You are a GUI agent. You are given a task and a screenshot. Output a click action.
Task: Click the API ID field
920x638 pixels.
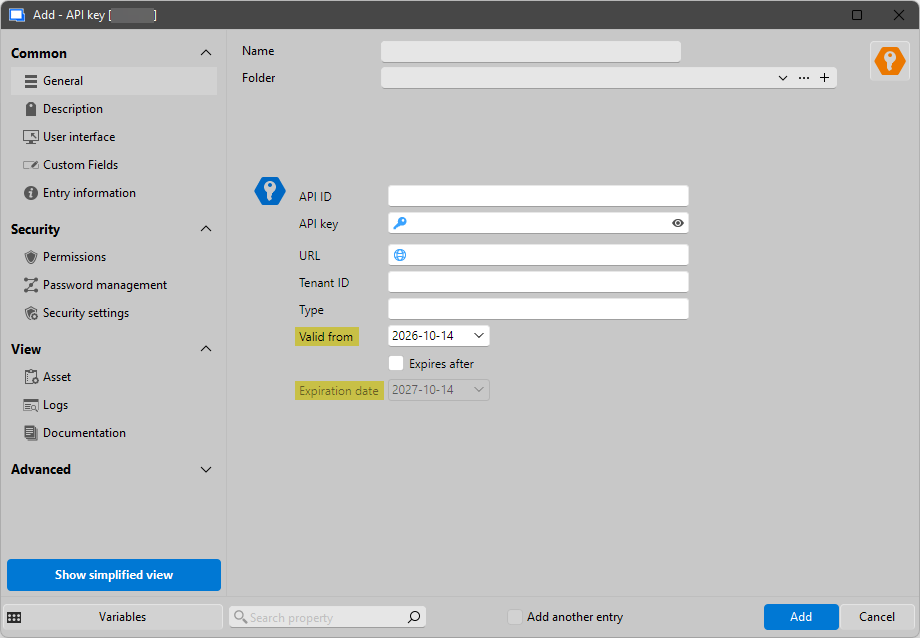[538, 196]
